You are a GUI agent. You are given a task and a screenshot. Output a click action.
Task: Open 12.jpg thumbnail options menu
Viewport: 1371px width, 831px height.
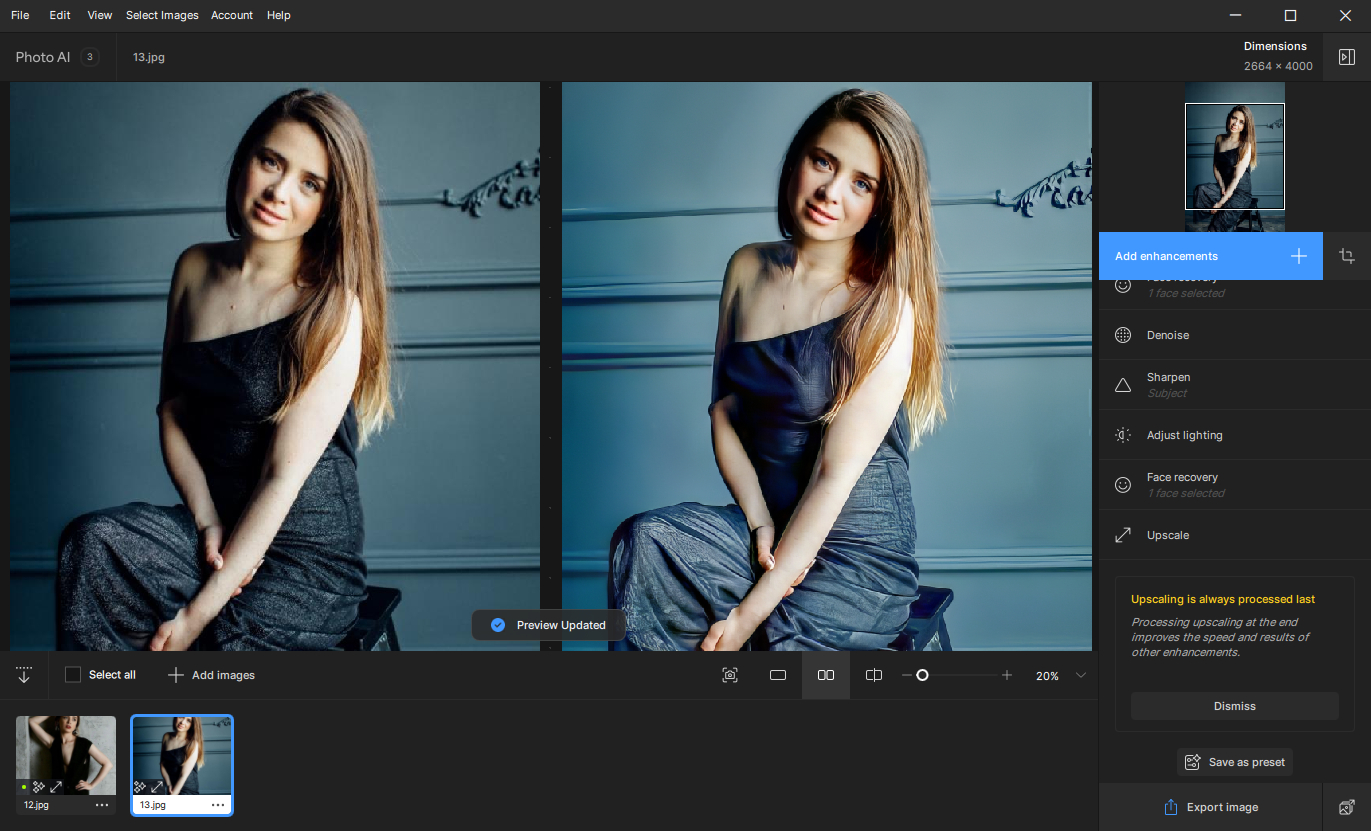[x=102, y=805]
